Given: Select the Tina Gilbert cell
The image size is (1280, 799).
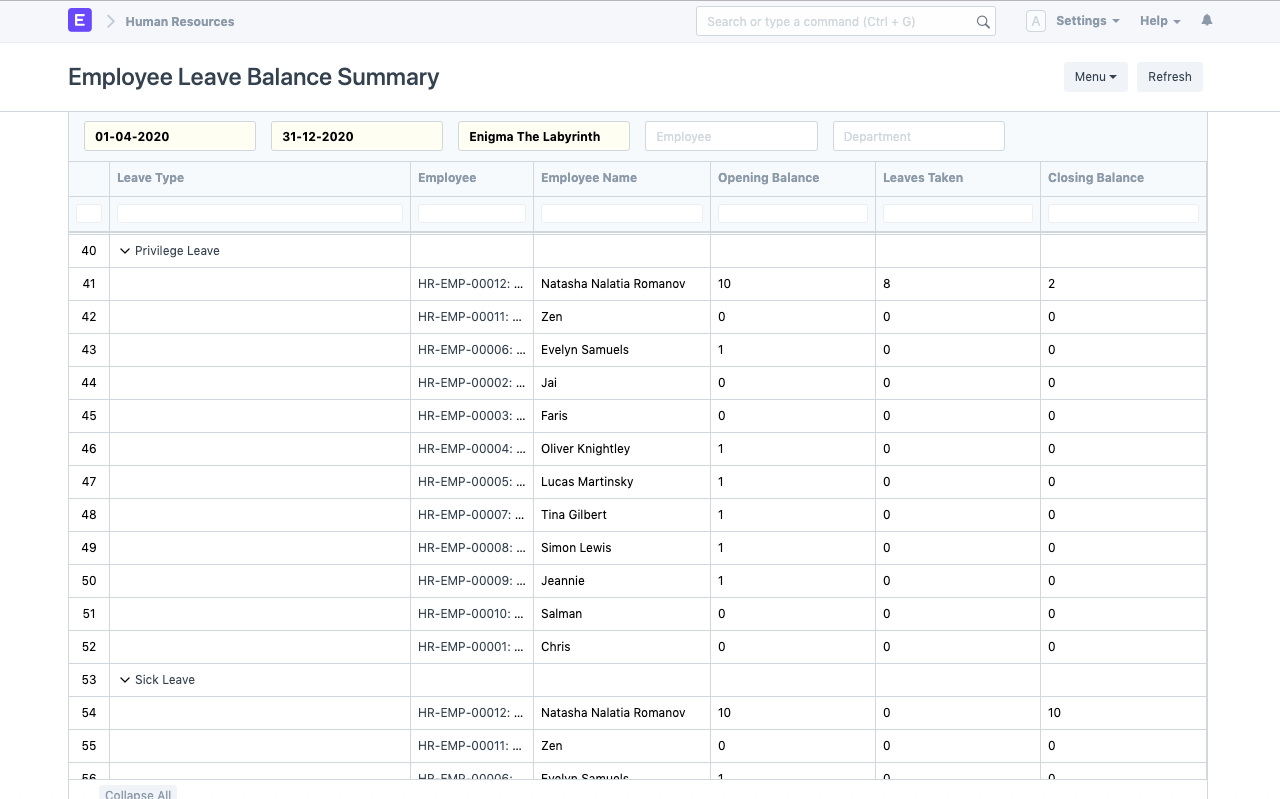Looking at the screenshot, I should (x=622, y=515).
